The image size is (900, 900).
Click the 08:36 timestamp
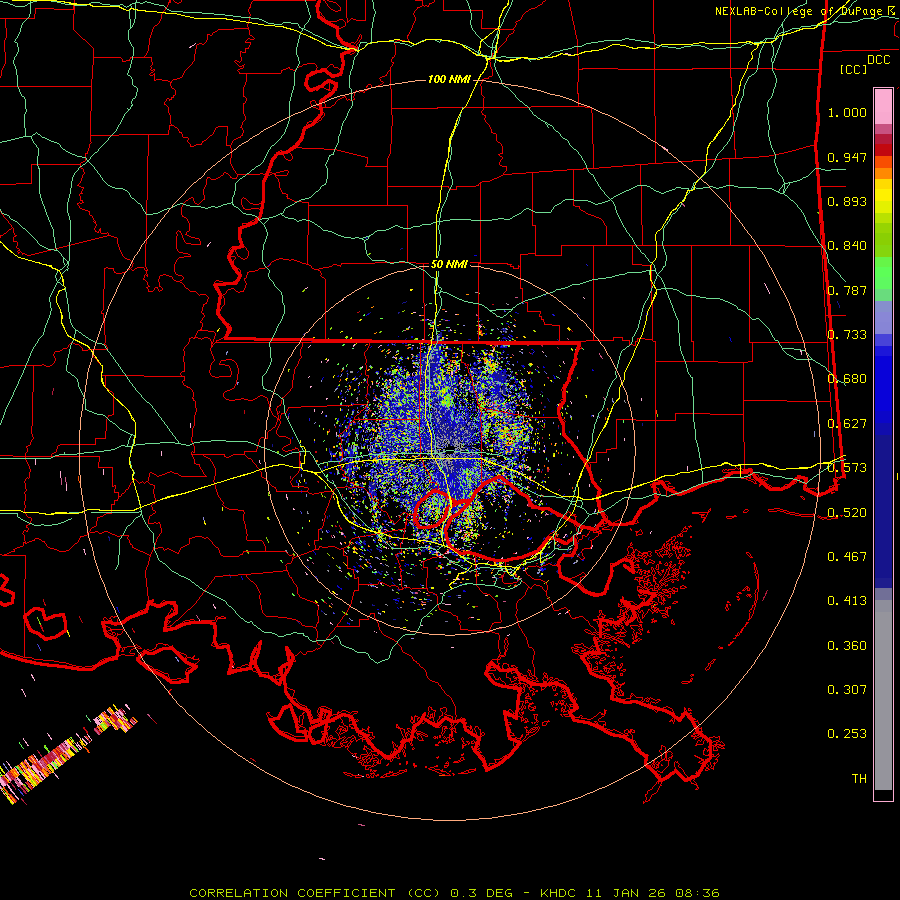click(x=695, y=893)
